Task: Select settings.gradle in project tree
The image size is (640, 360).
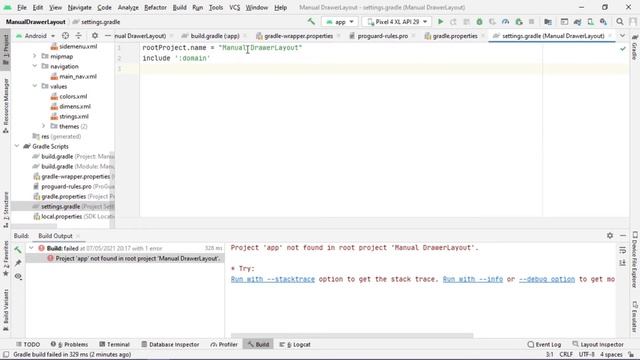Action: [63, 207]
